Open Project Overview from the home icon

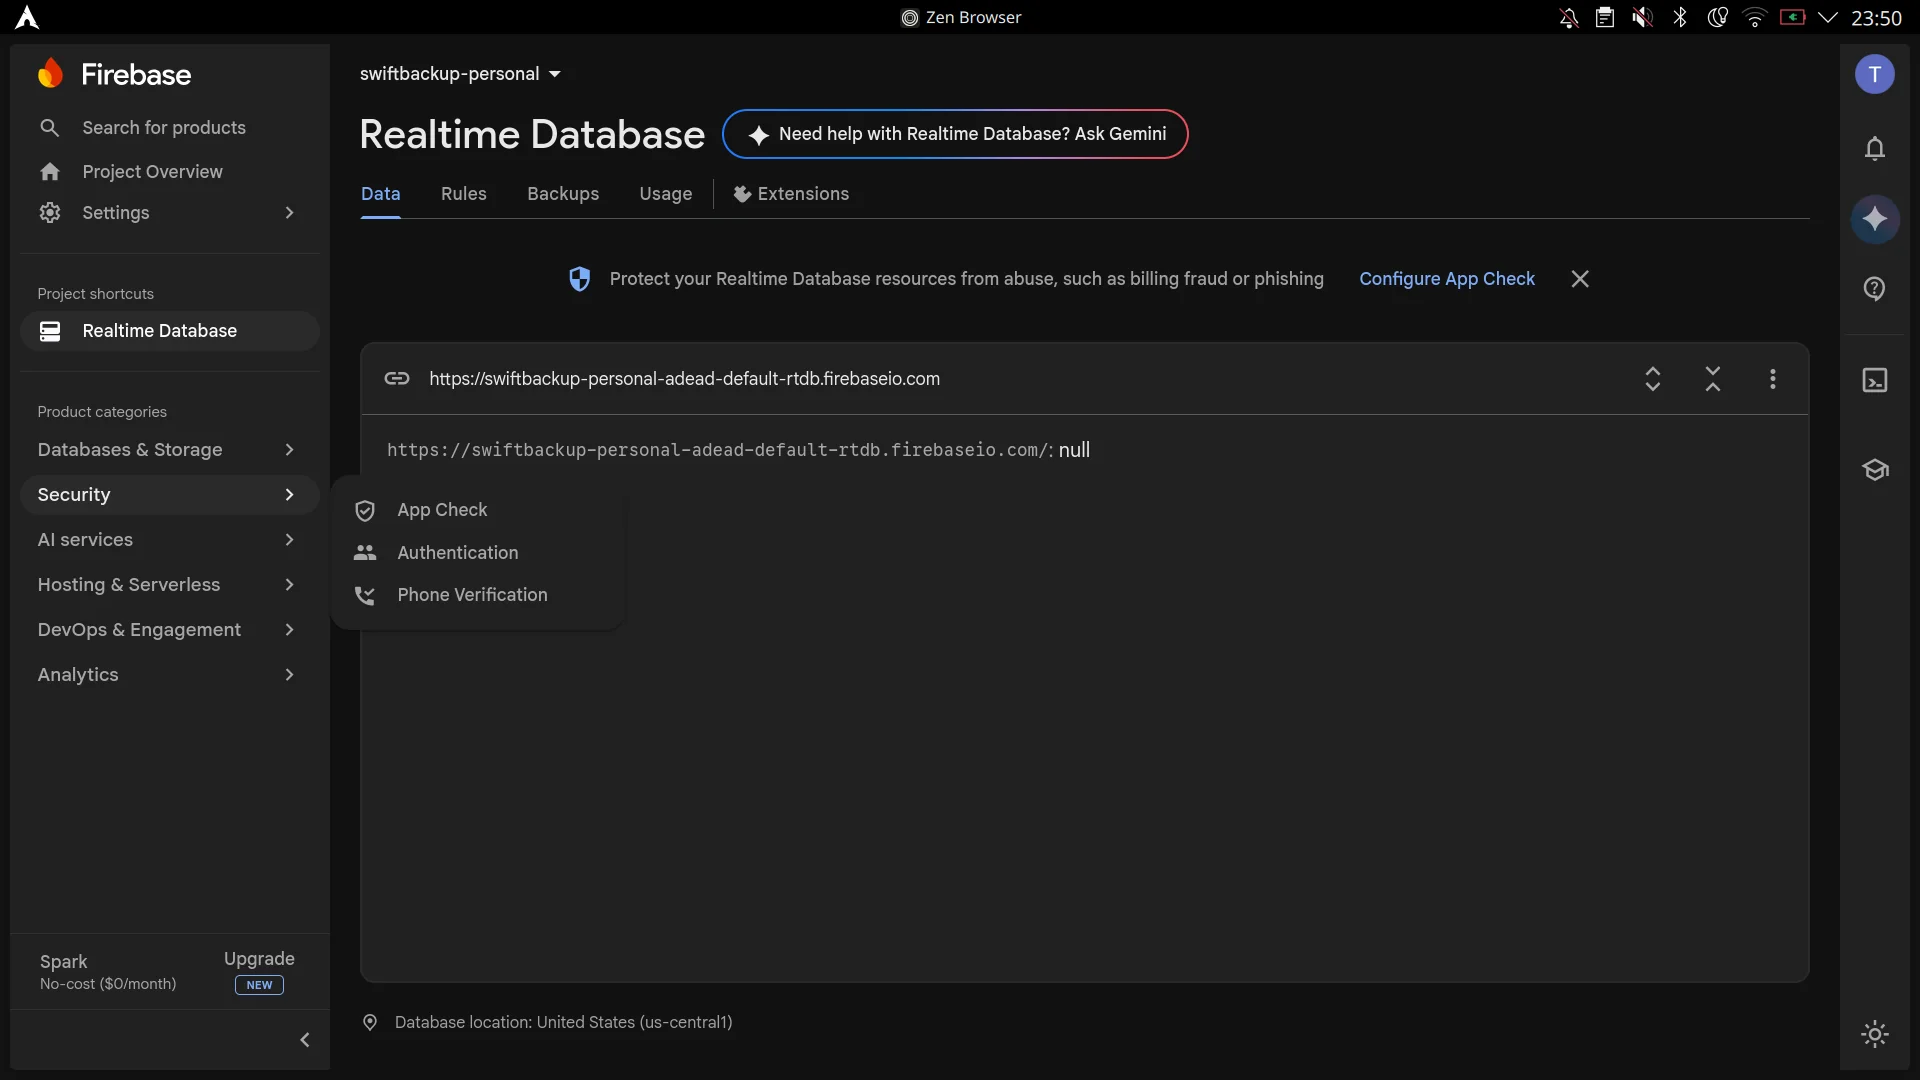pyautogui.click(x=50, y=172)
